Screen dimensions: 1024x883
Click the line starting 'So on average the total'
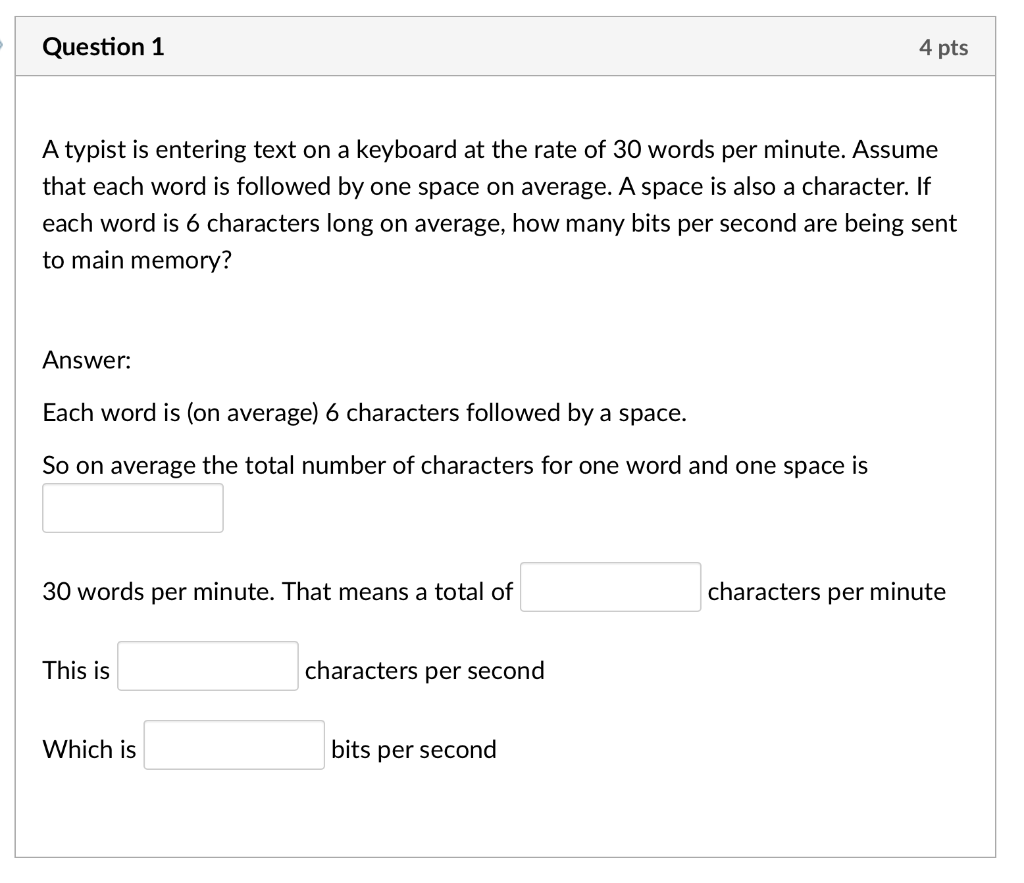click(x=455, y=466)
